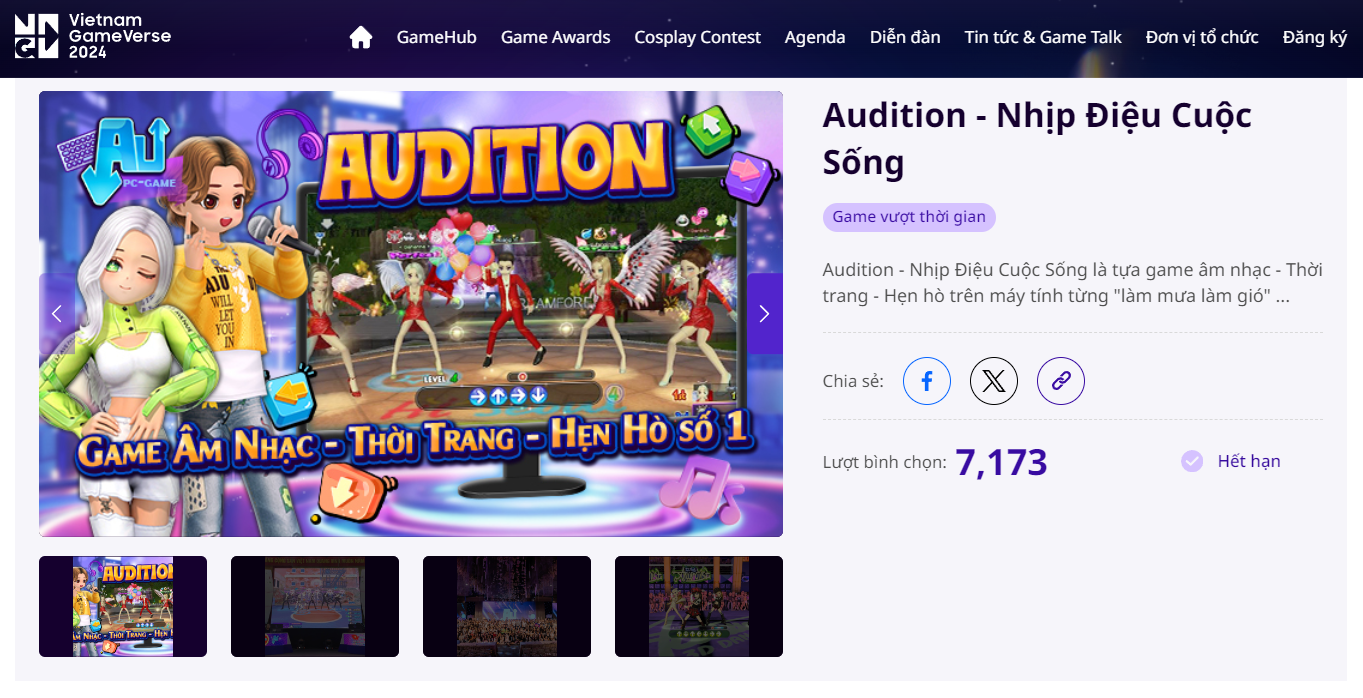Viewport: 1363px width, 698px height.
Task: Open GameHub menu item
Action: click(436, 37)
